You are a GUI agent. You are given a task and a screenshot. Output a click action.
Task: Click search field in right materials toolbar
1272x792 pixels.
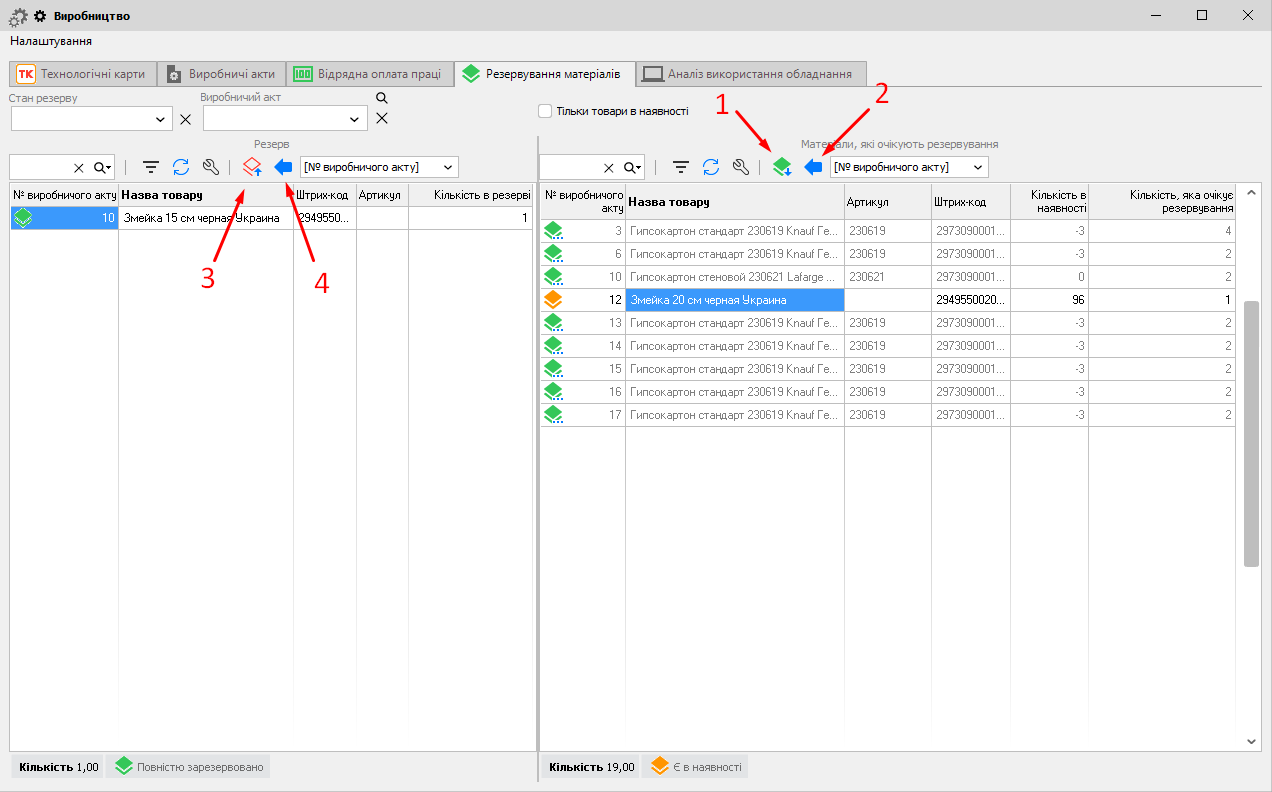click(568, 167)
